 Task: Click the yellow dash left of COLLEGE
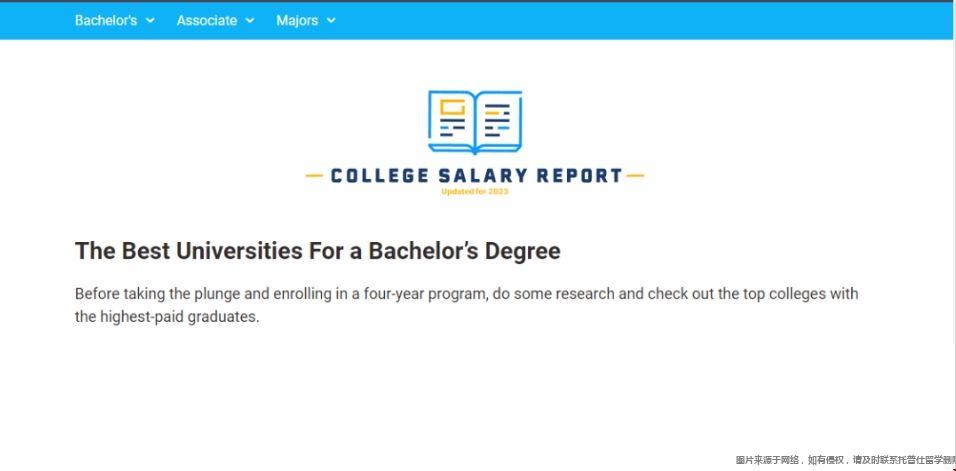[314, 176]
